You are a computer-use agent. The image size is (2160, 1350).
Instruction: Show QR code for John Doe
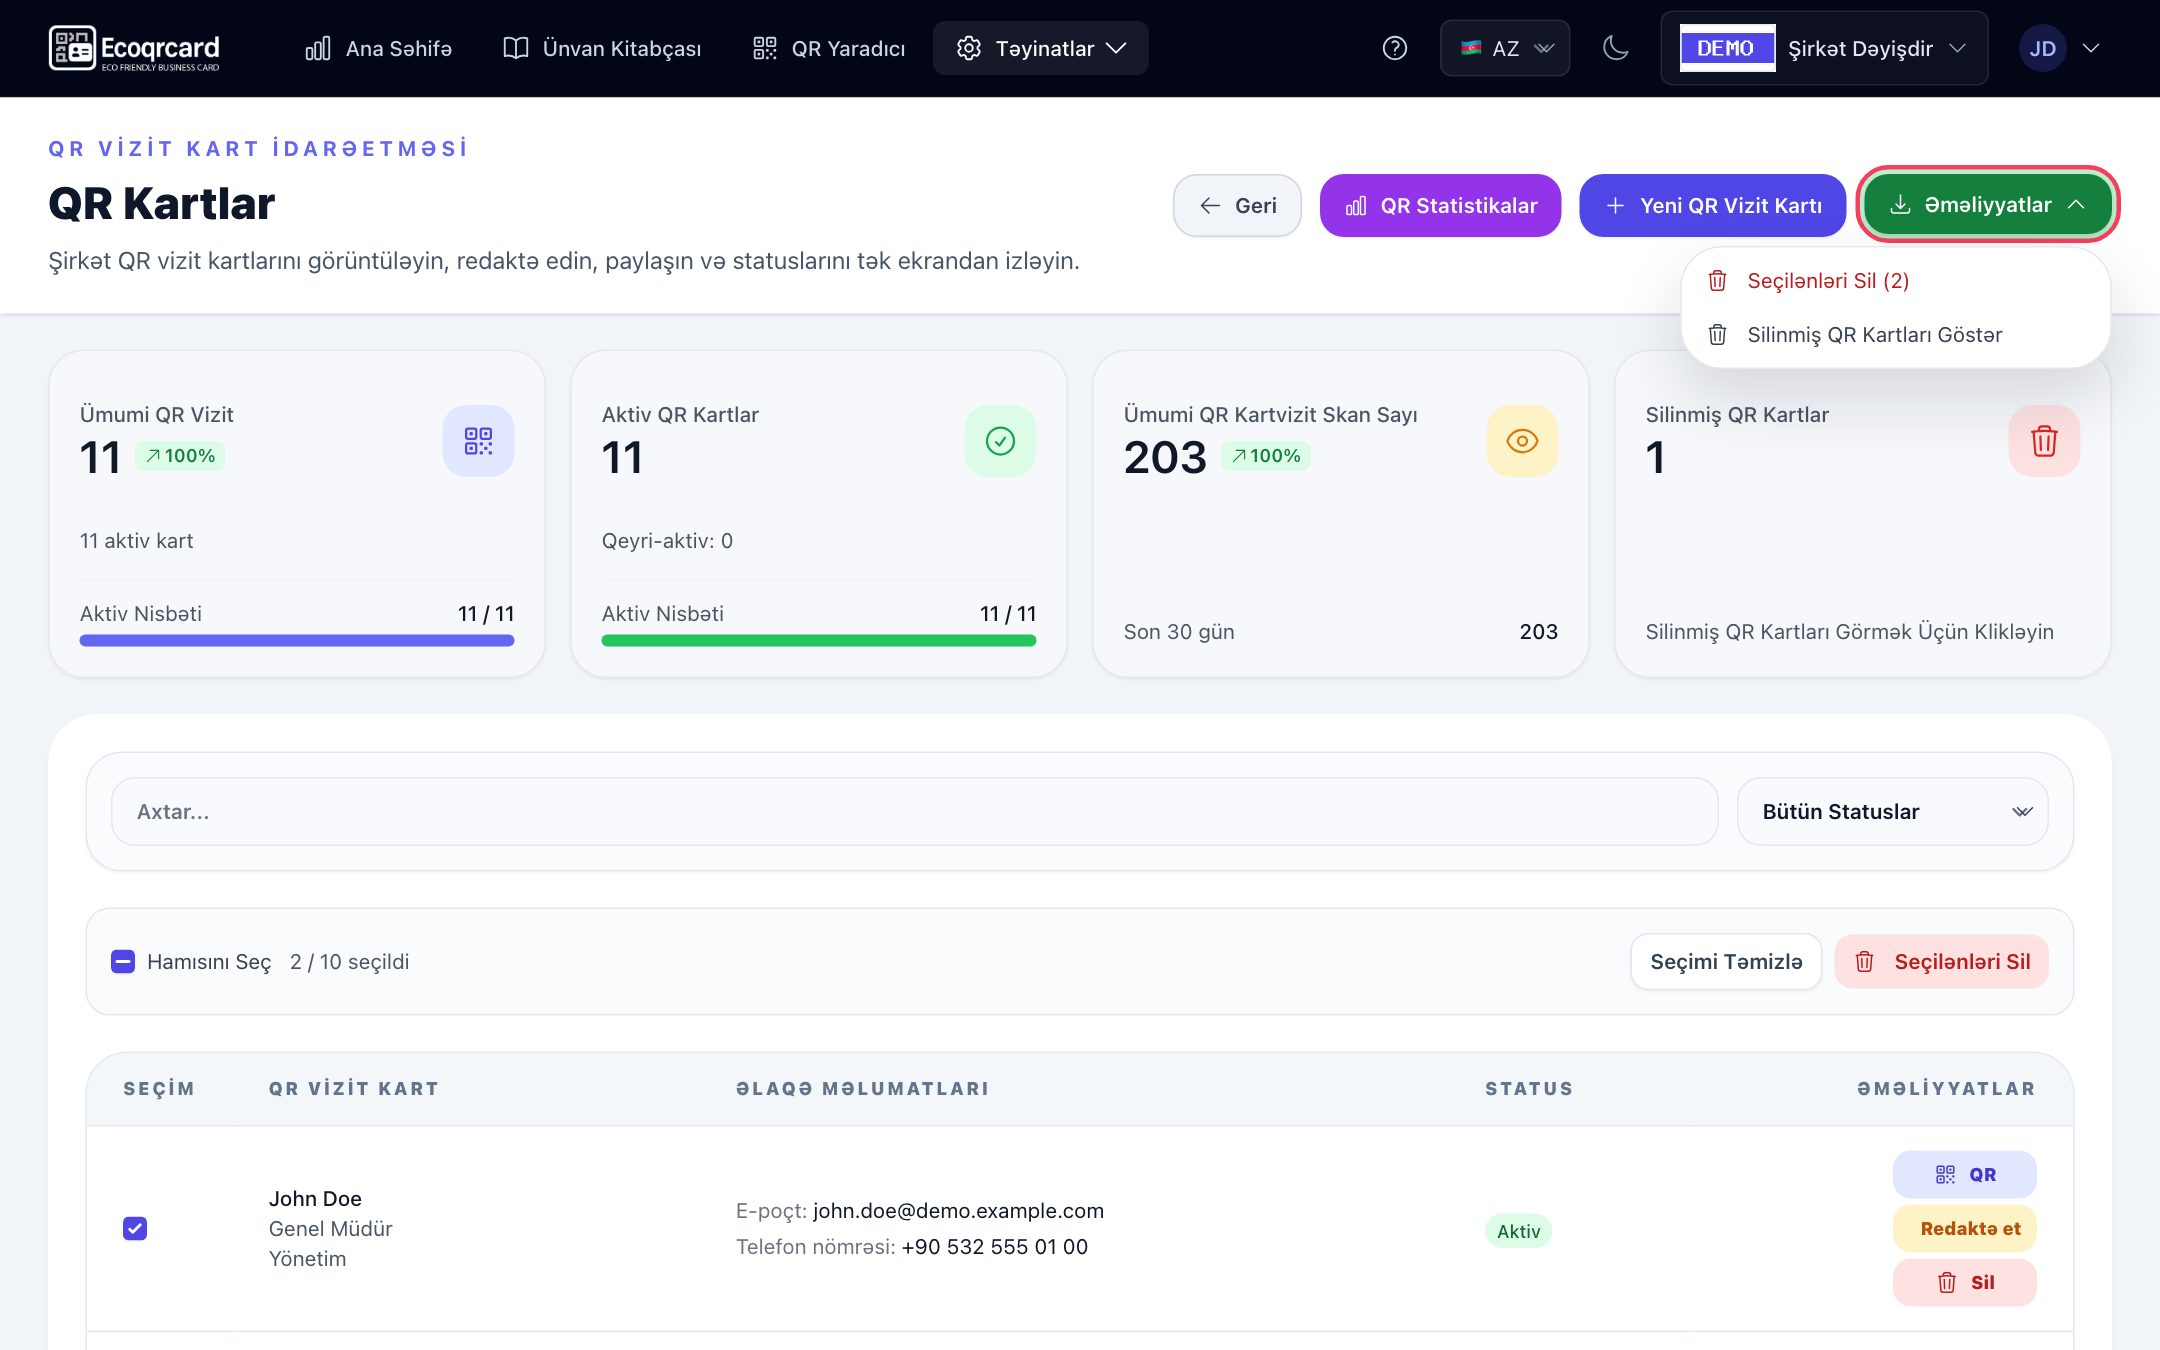click(1965, 1174)
